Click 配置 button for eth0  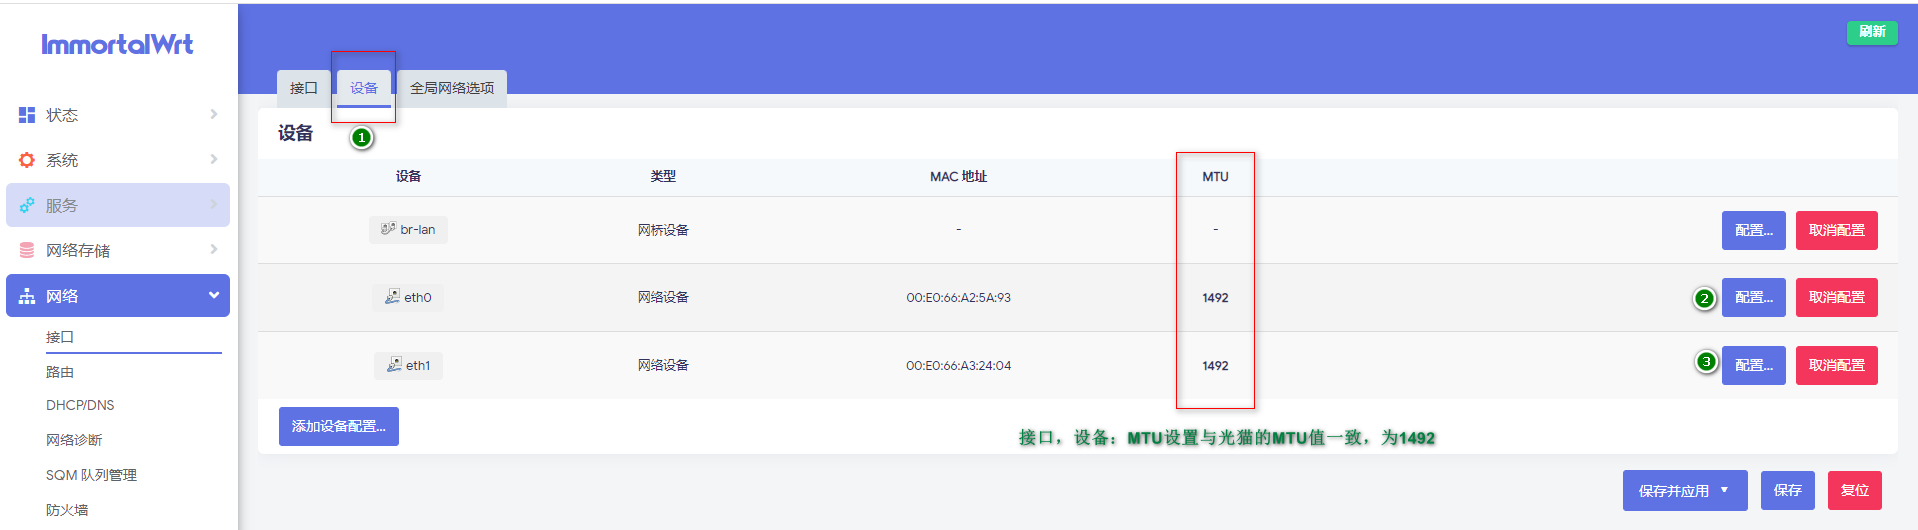(x=1753, y=297)
